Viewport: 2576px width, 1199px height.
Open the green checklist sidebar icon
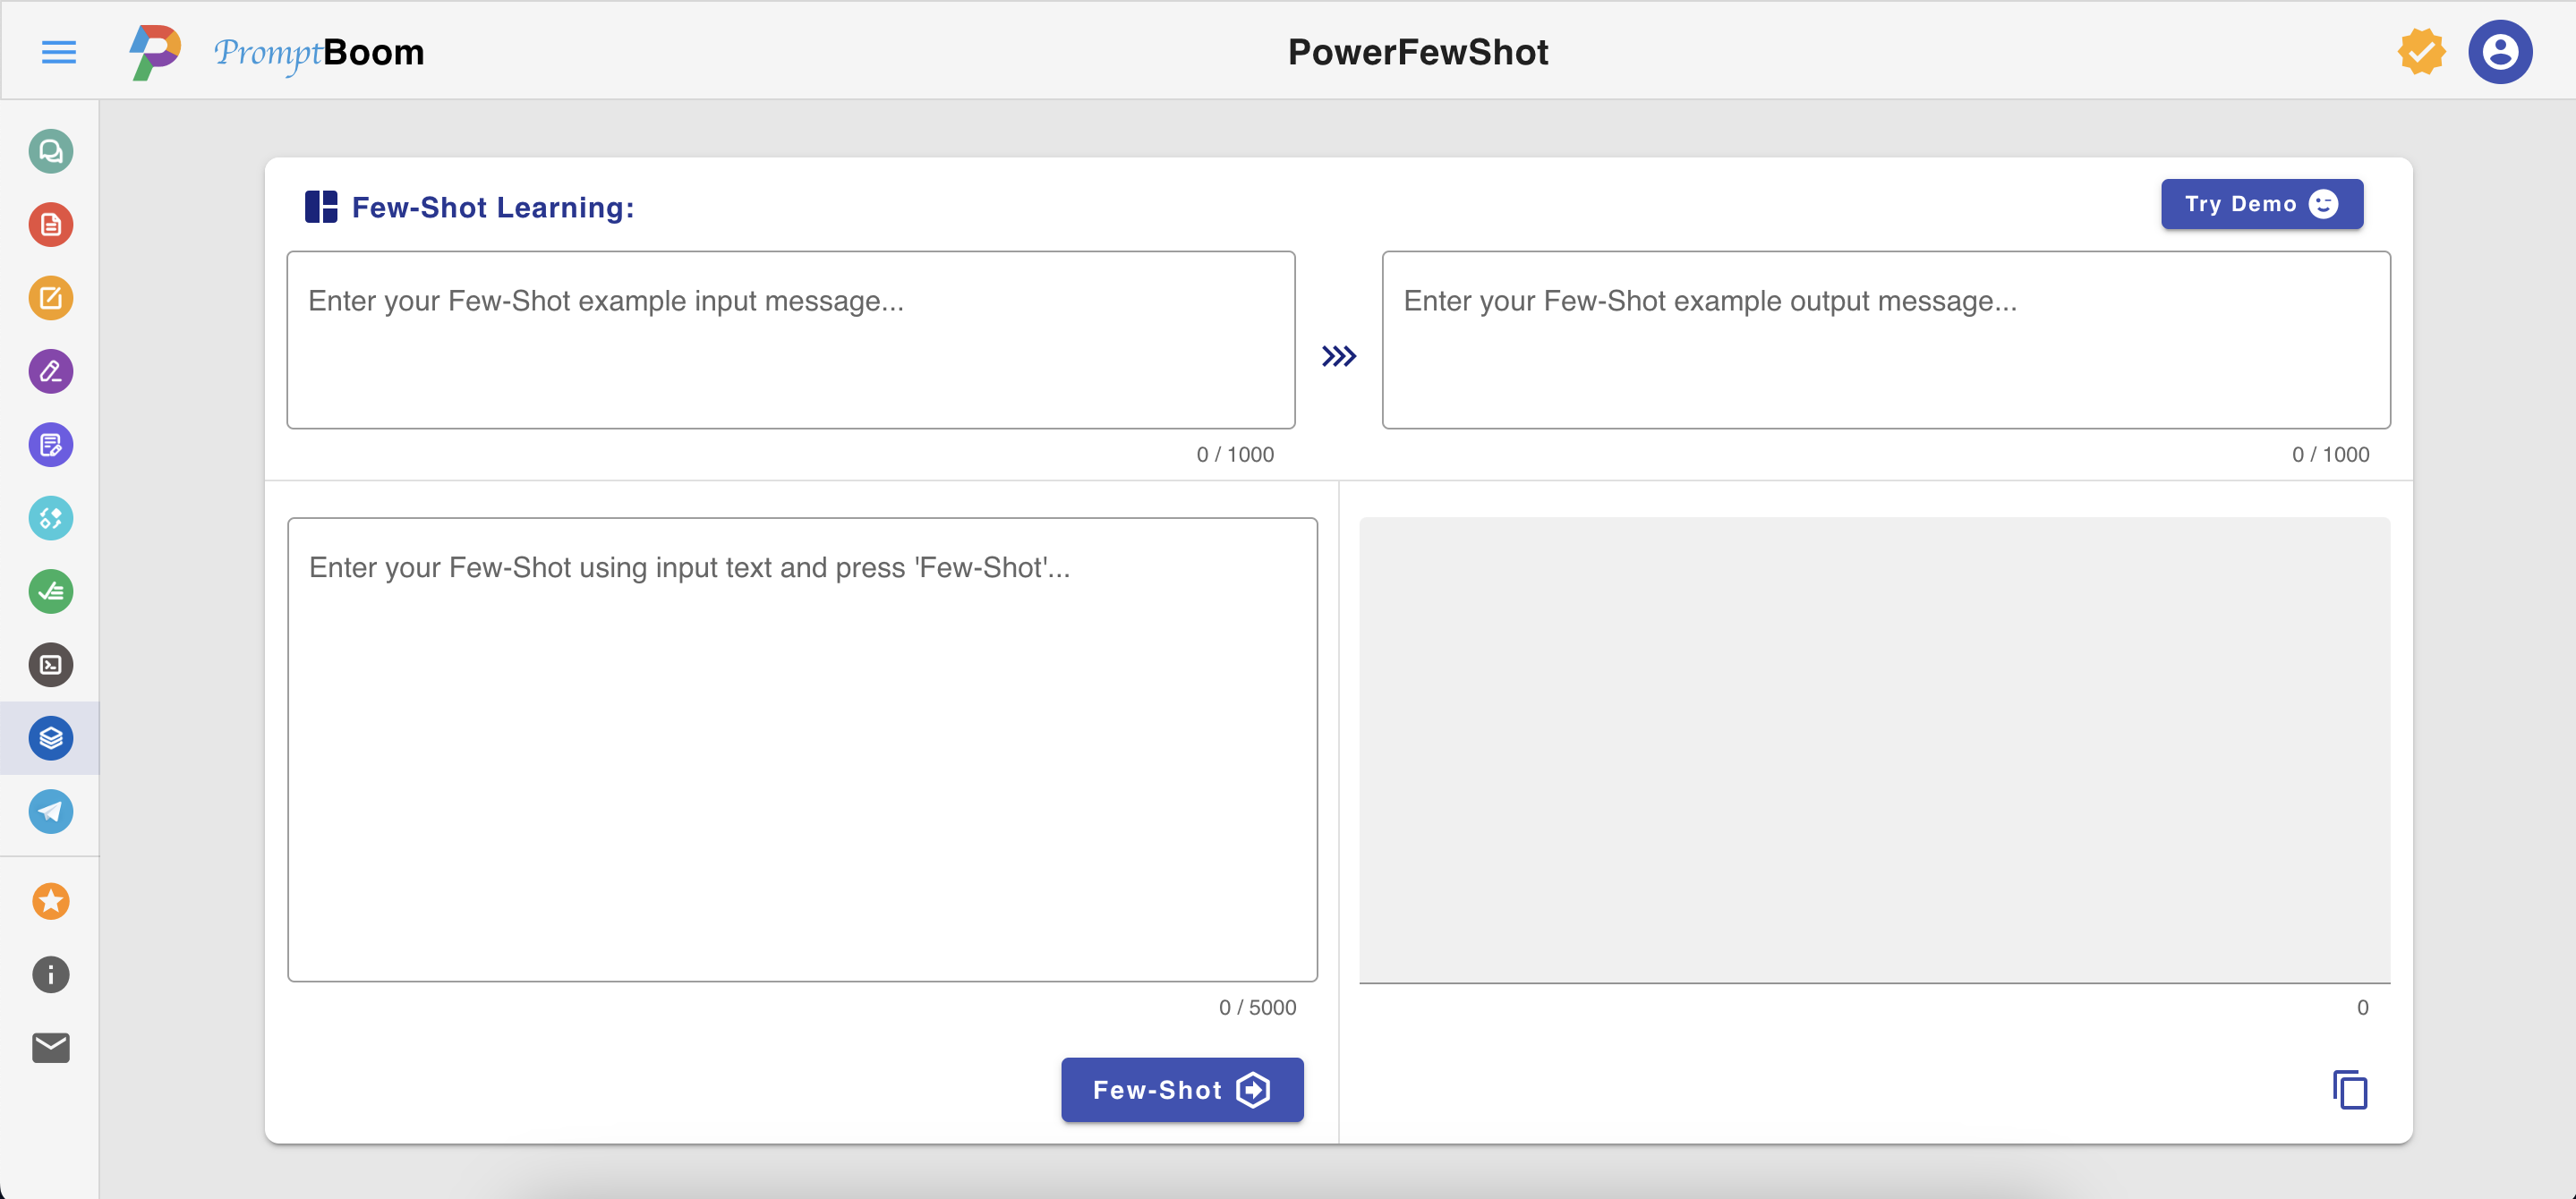[51, 592]
